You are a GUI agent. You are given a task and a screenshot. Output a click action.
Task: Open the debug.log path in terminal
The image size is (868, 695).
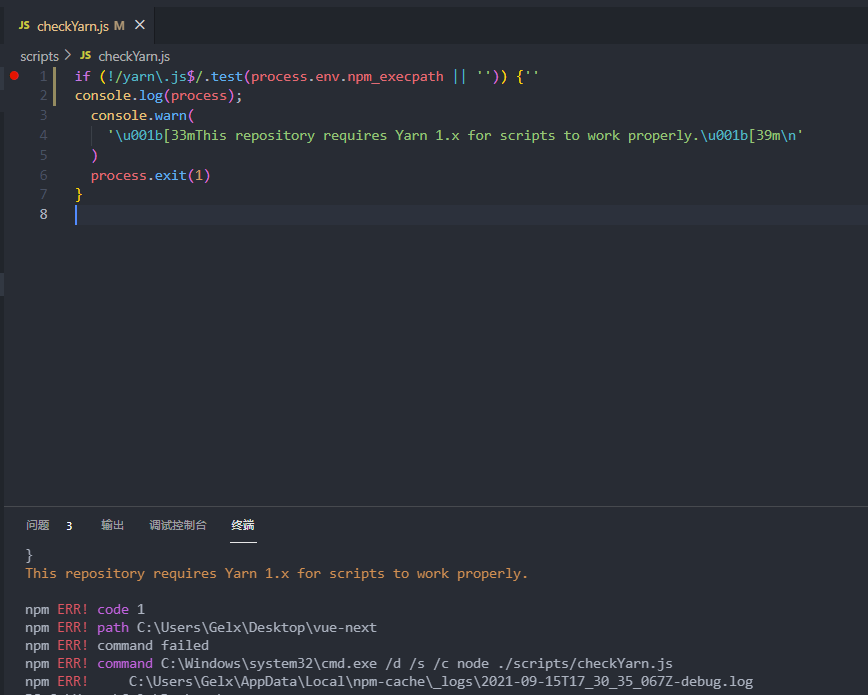[441, 682]
